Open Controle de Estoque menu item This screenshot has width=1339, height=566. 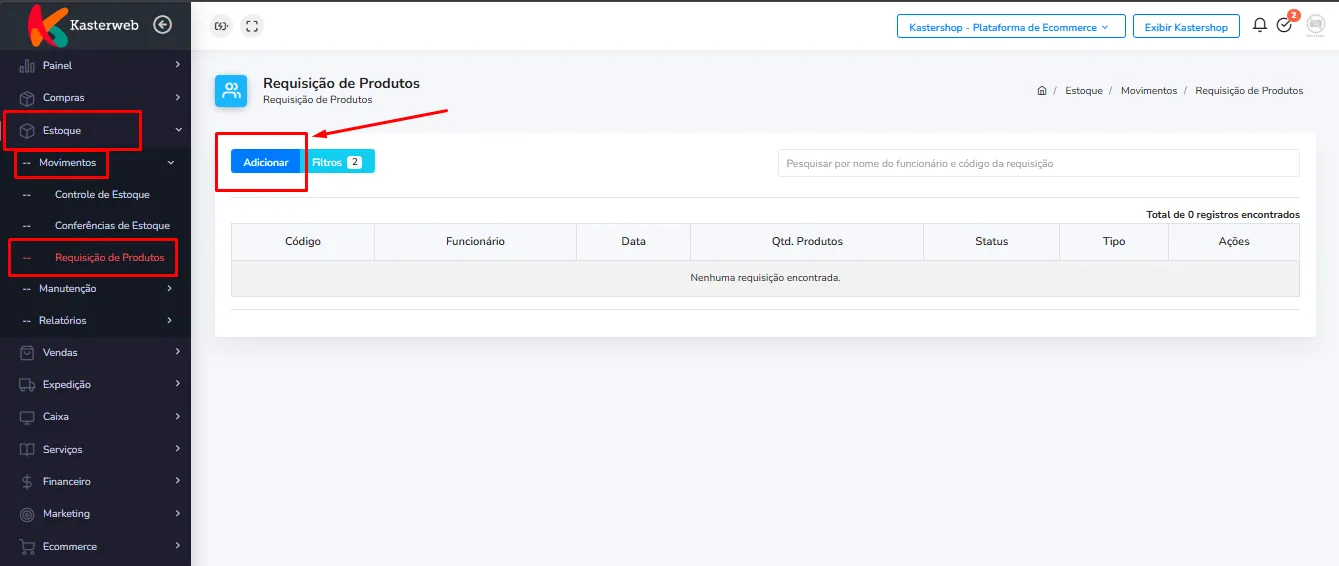point(102,195)
